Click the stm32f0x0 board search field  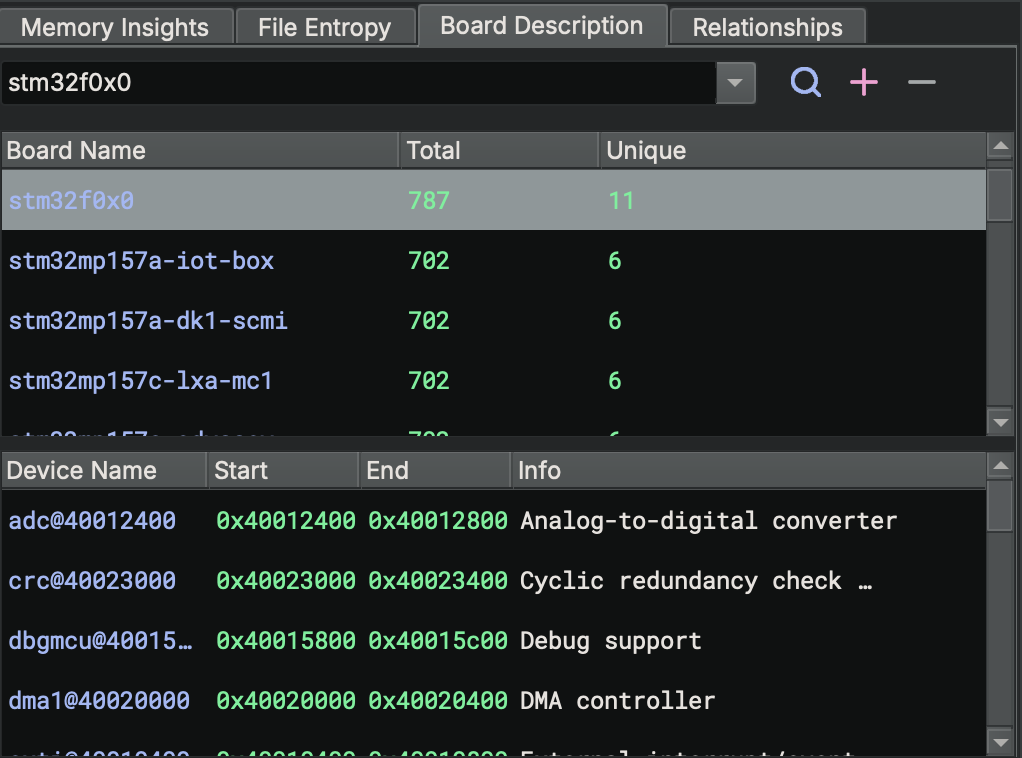coord(358,83)
